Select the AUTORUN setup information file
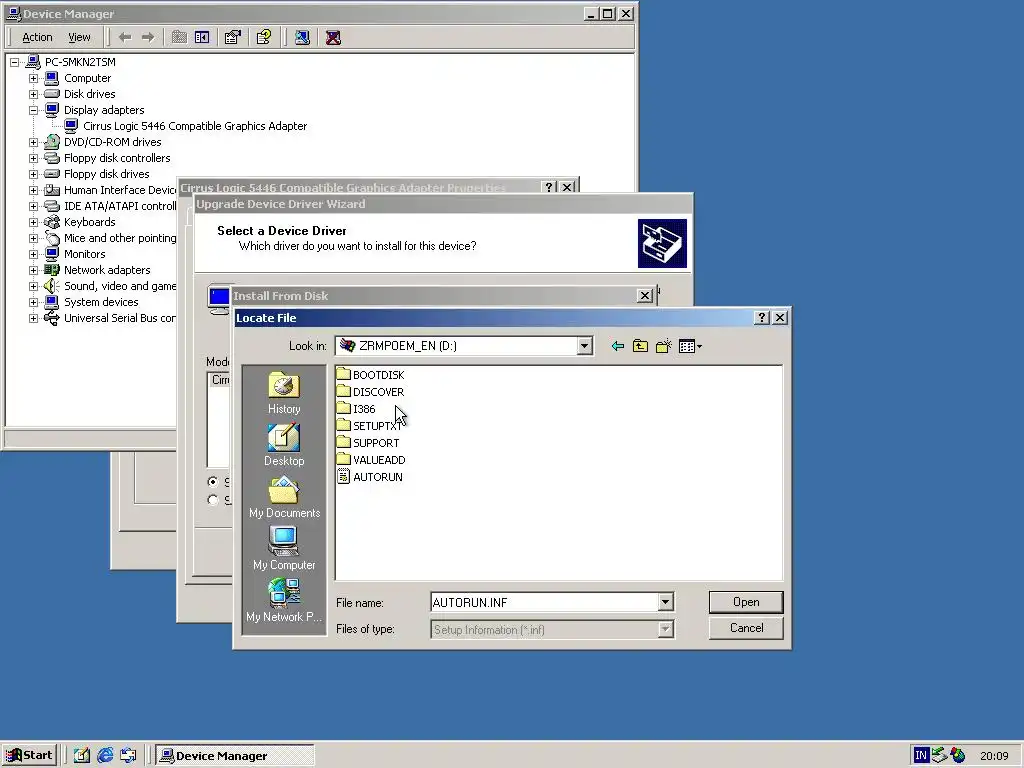1024x768 pixels. (x=370, y=477)
